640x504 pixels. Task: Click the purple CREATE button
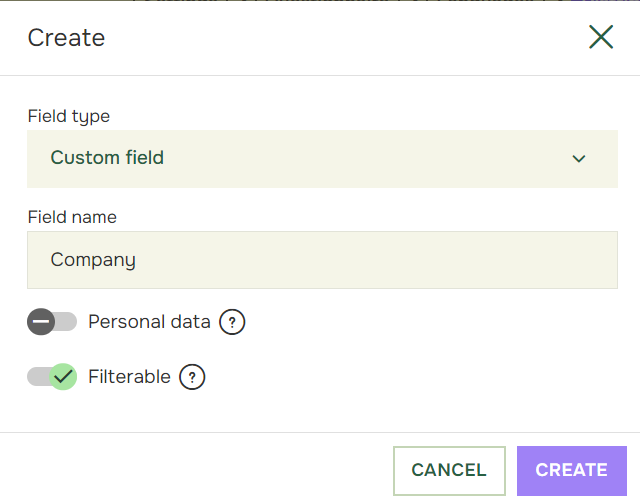[572, 471]
